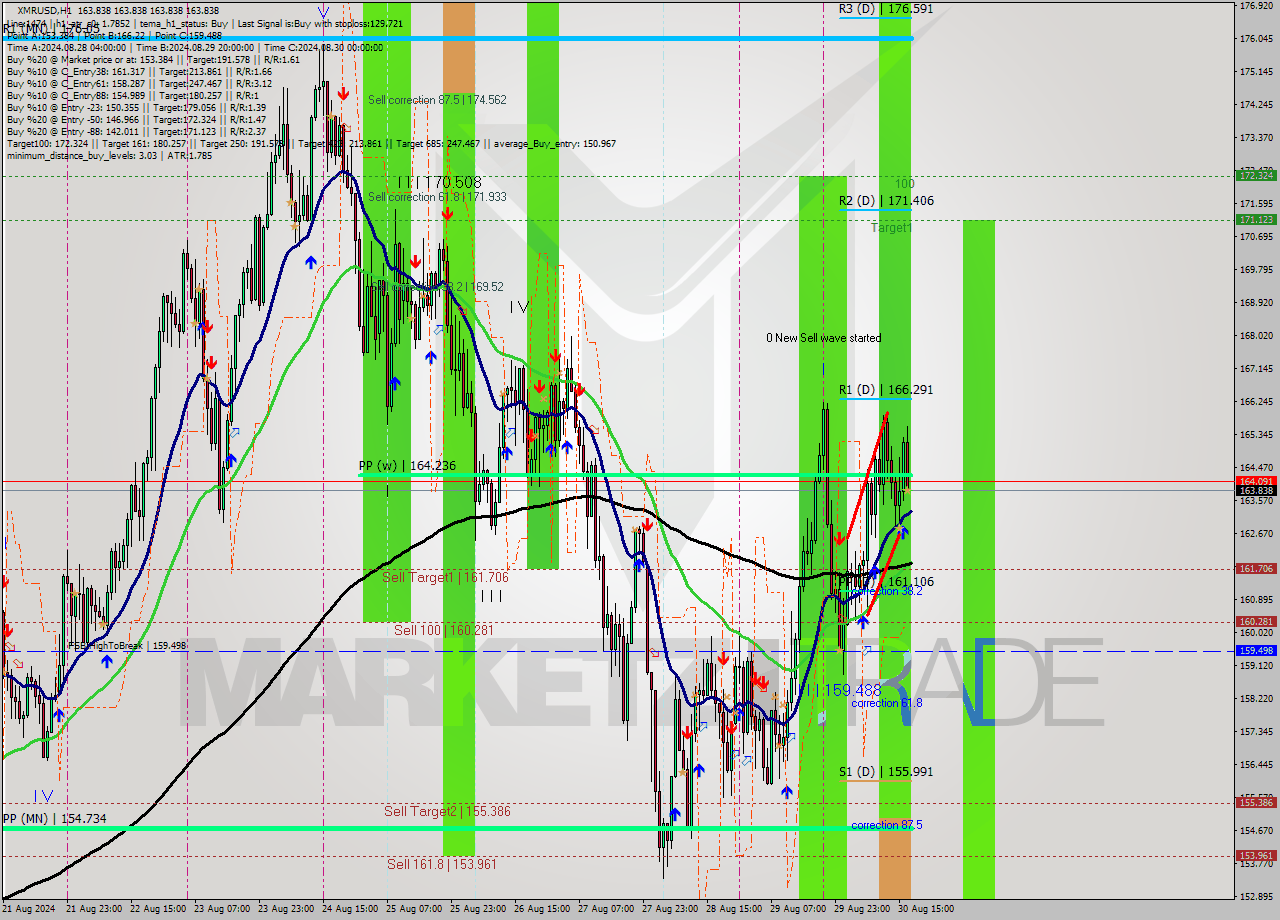
Task: Click the Target1 label near R2
Action: tap(891, 228)
